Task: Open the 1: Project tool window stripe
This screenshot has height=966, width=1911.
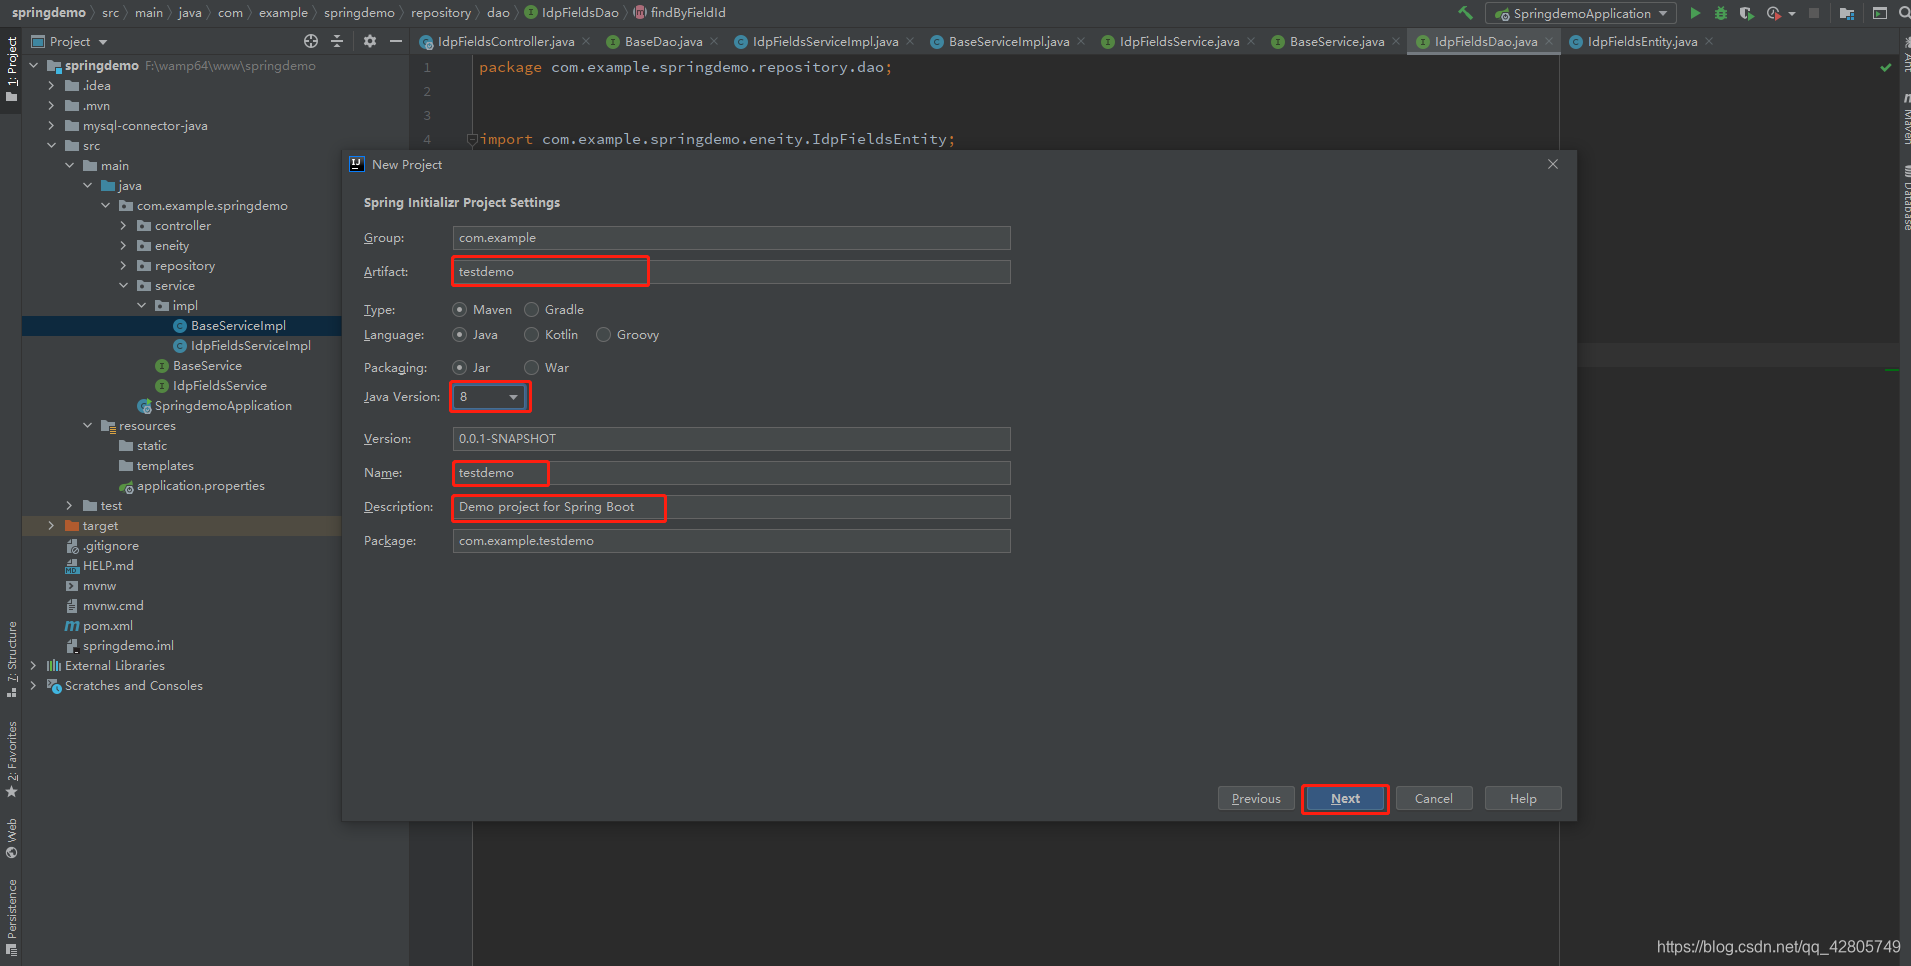Action: pyautogui.click(x=12, y=70)
